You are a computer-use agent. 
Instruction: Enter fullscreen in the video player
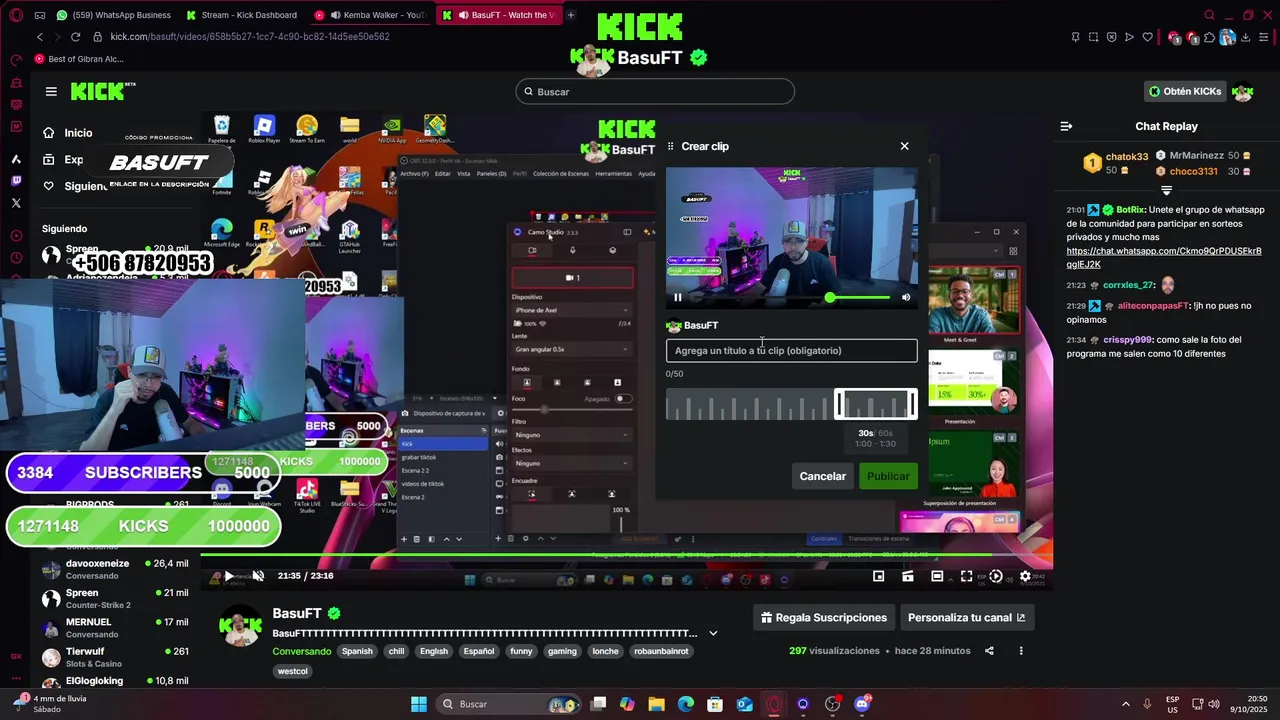pyautogui.click(x=966, y=576)
